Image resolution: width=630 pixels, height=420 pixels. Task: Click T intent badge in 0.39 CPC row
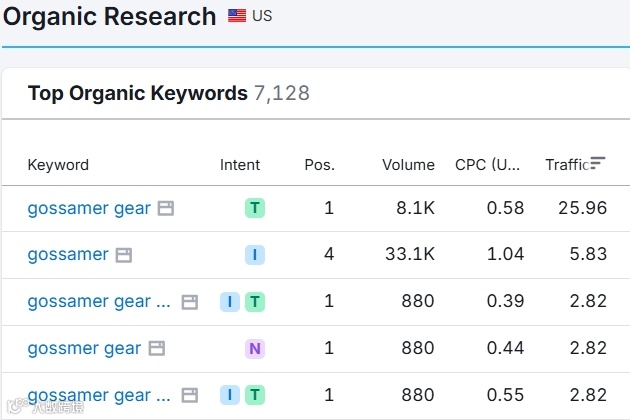point(255,302)
